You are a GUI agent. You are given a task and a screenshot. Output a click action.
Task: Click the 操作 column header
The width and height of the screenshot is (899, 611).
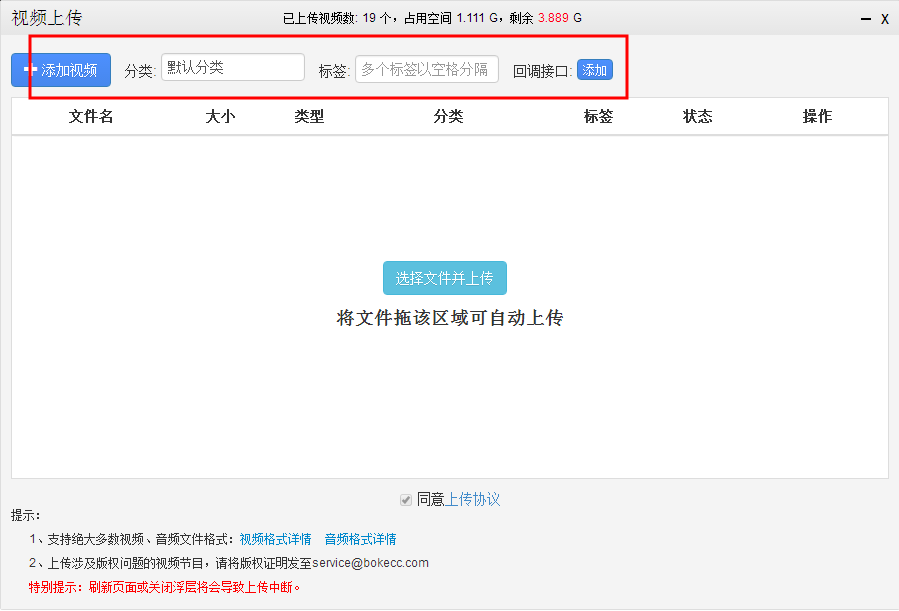817,116
